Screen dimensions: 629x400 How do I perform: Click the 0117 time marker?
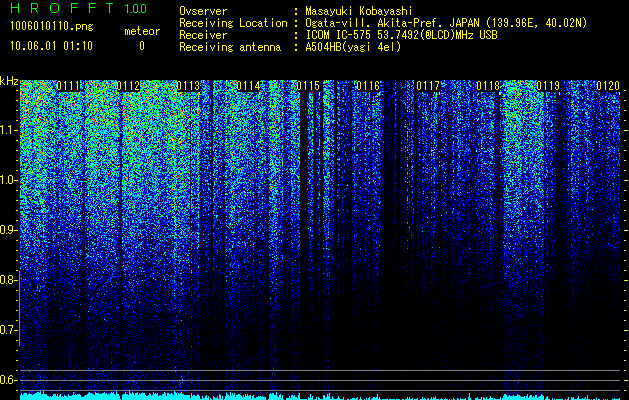pos(428,86)
